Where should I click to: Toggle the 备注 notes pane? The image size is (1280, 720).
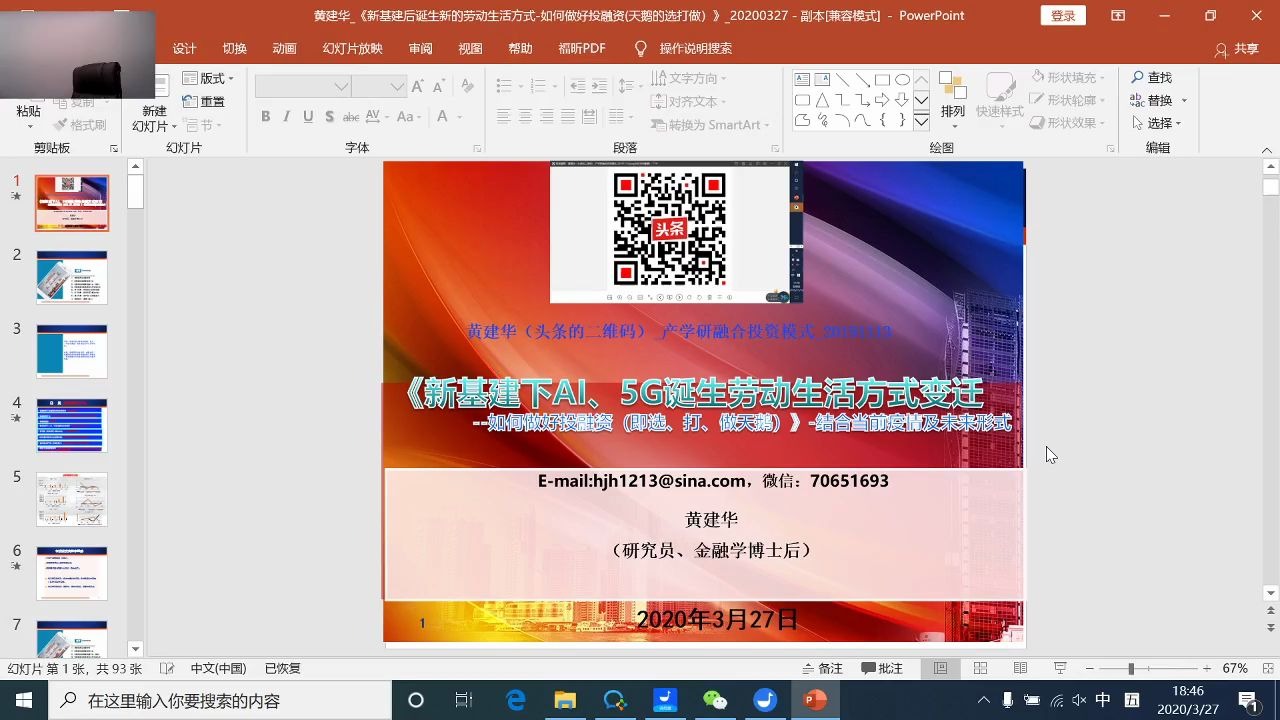pyautogui.click(x=822, y=668)
